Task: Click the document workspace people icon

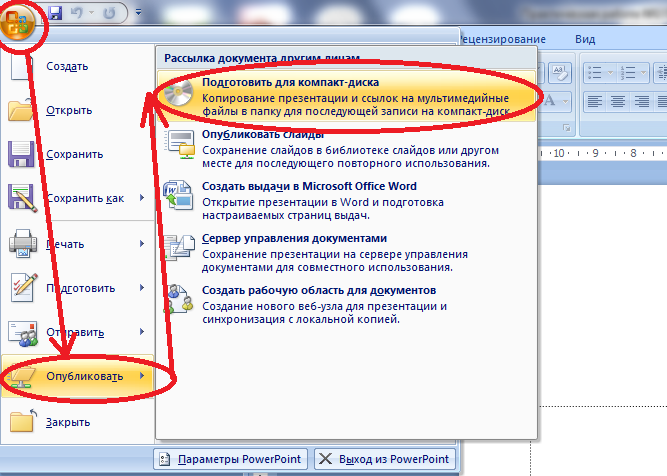Action: coord(179,299)
